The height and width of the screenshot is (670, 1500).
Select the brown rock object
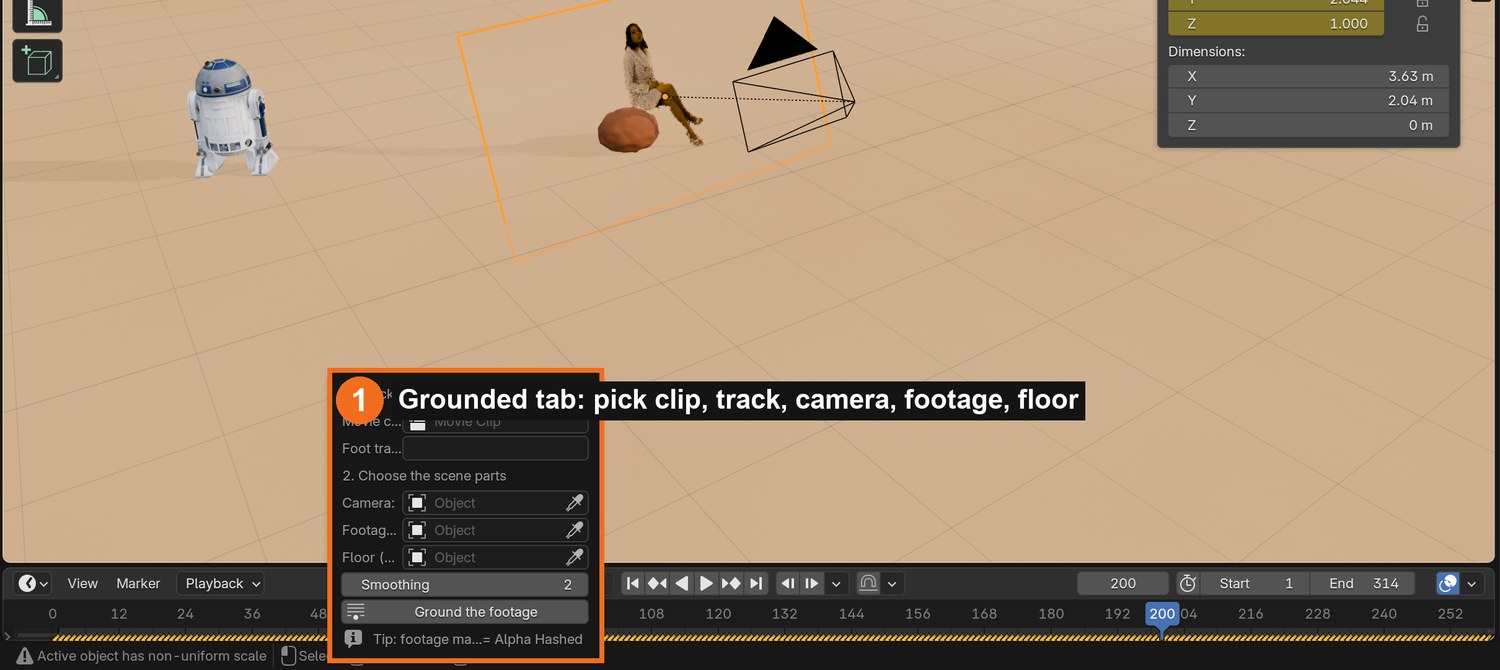tap(628, 130)
